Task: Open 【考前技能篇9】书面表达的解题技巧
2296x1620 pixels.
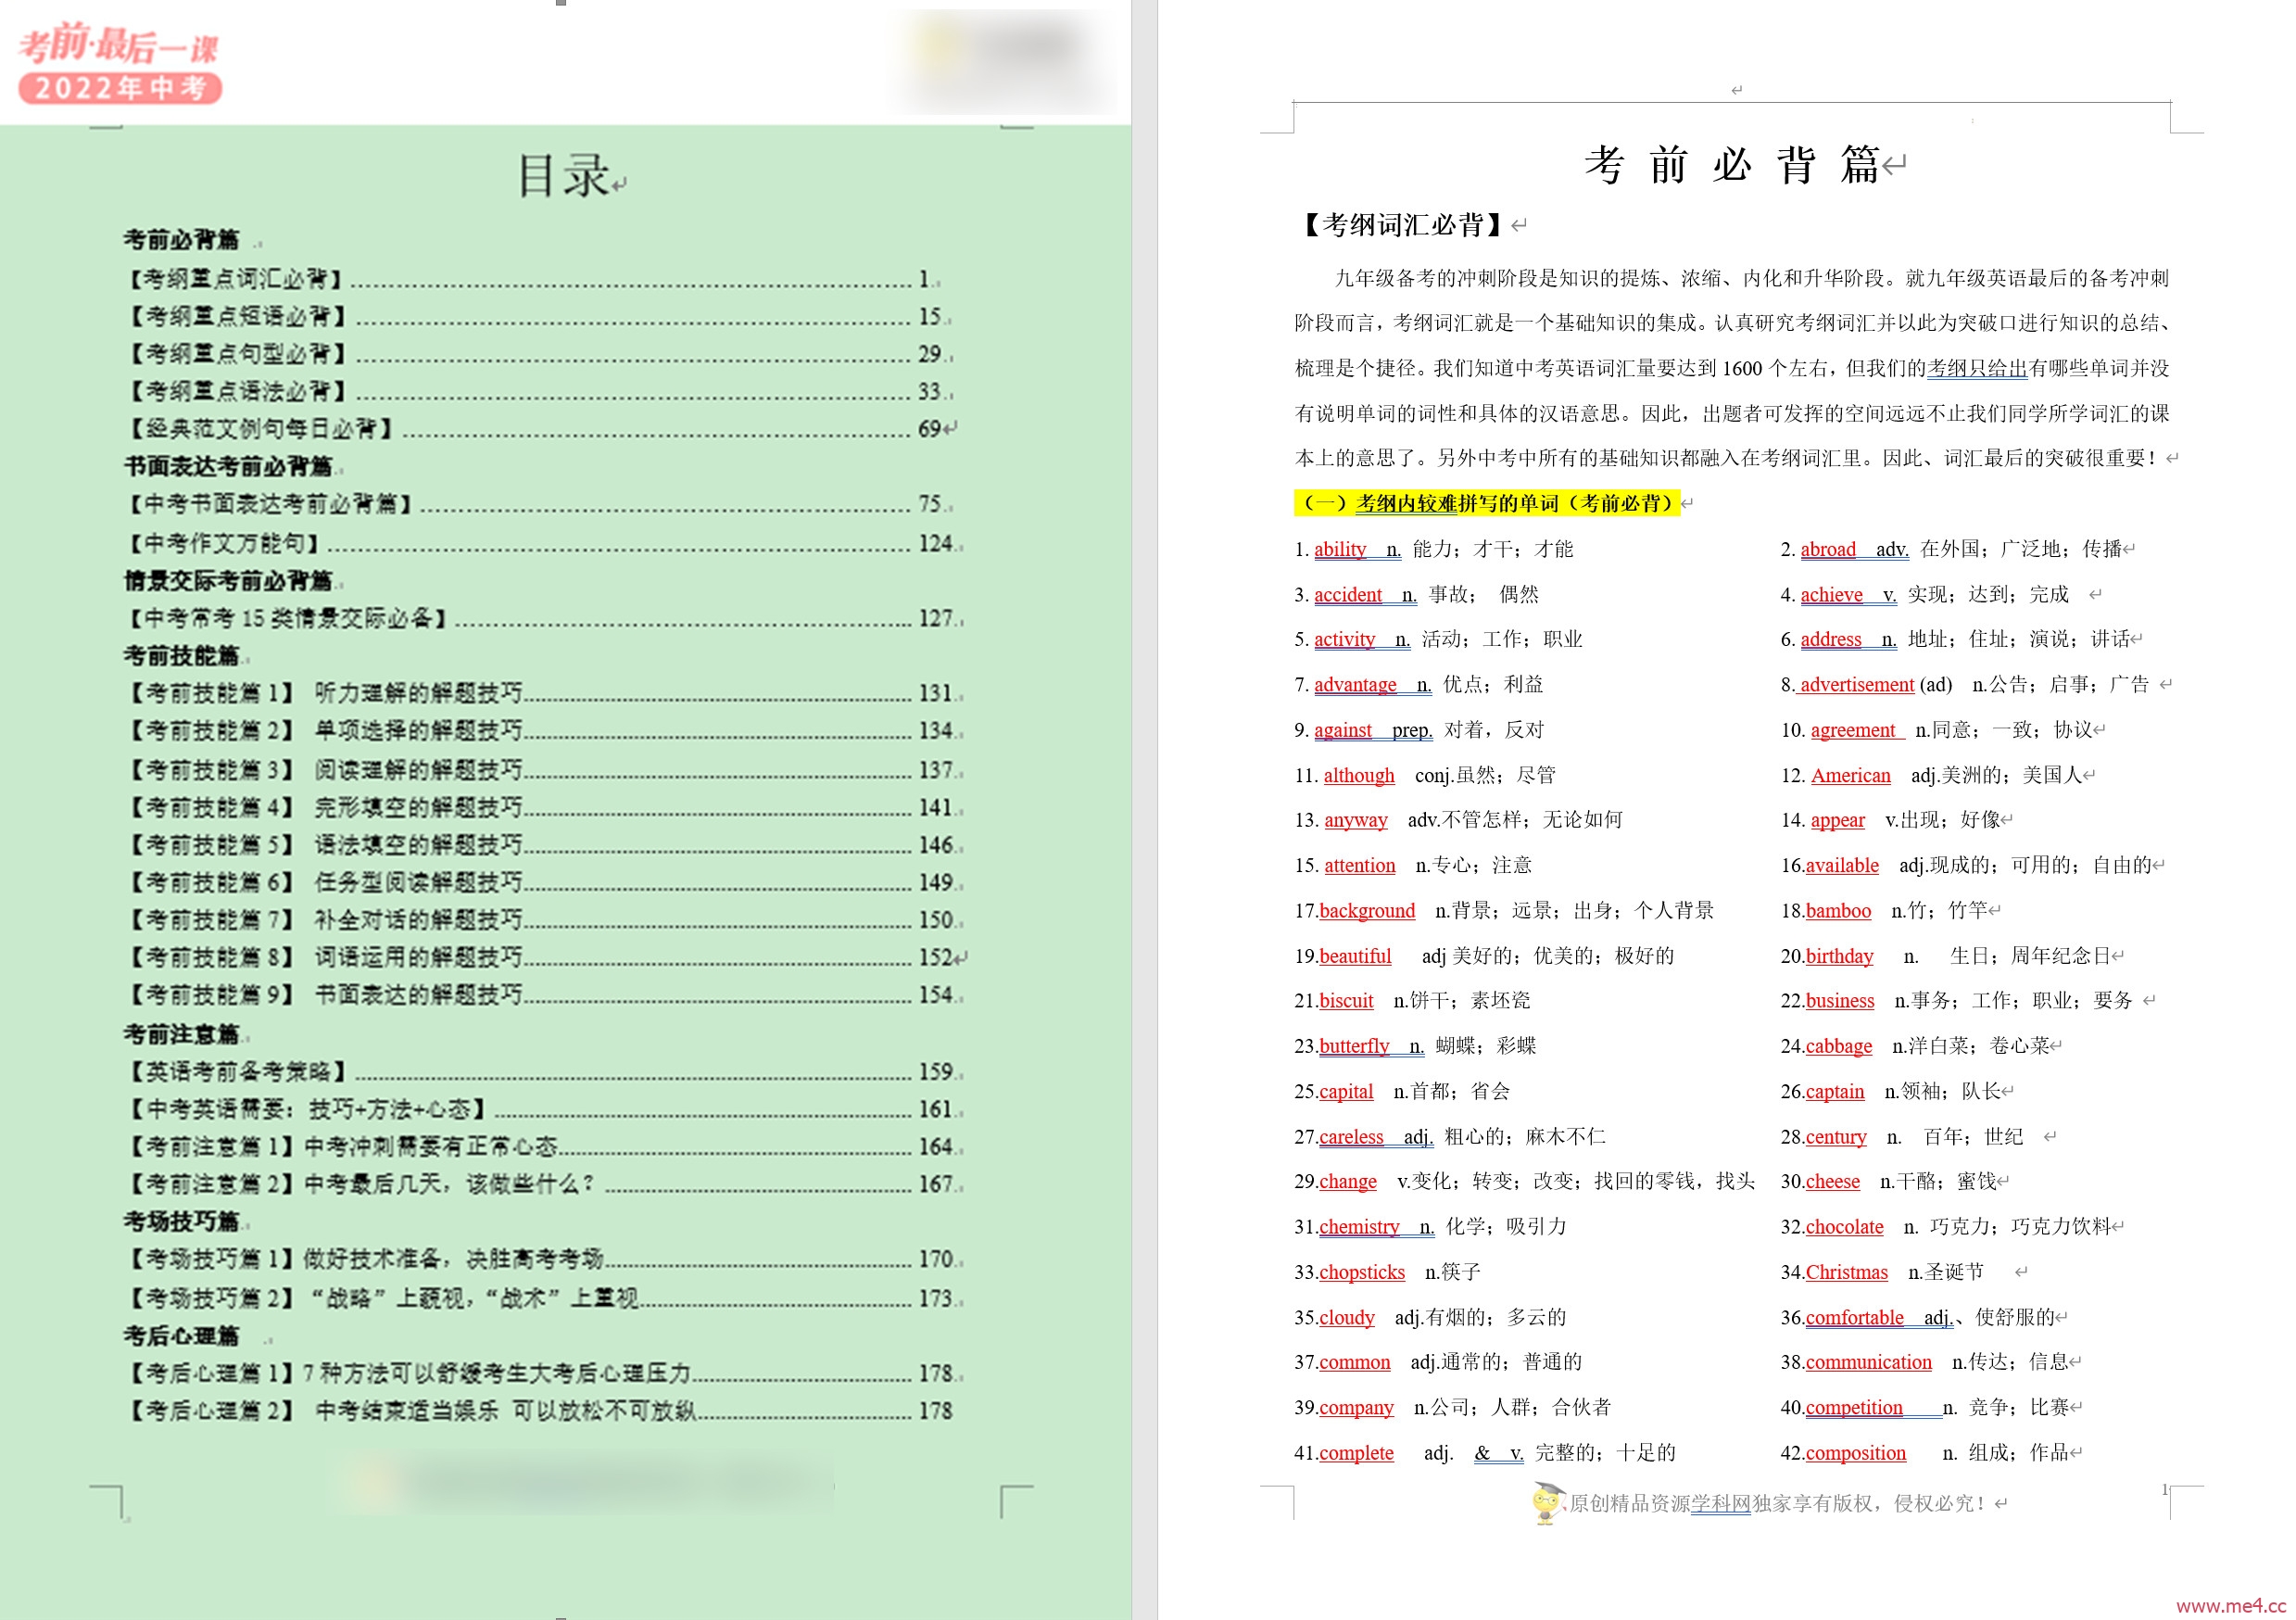Action: (541, 995)
